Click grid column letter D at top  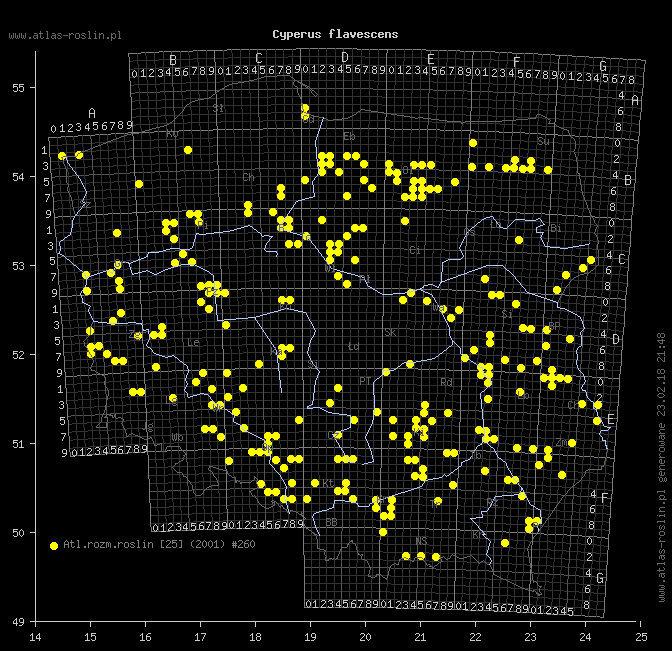click(345, 57)
